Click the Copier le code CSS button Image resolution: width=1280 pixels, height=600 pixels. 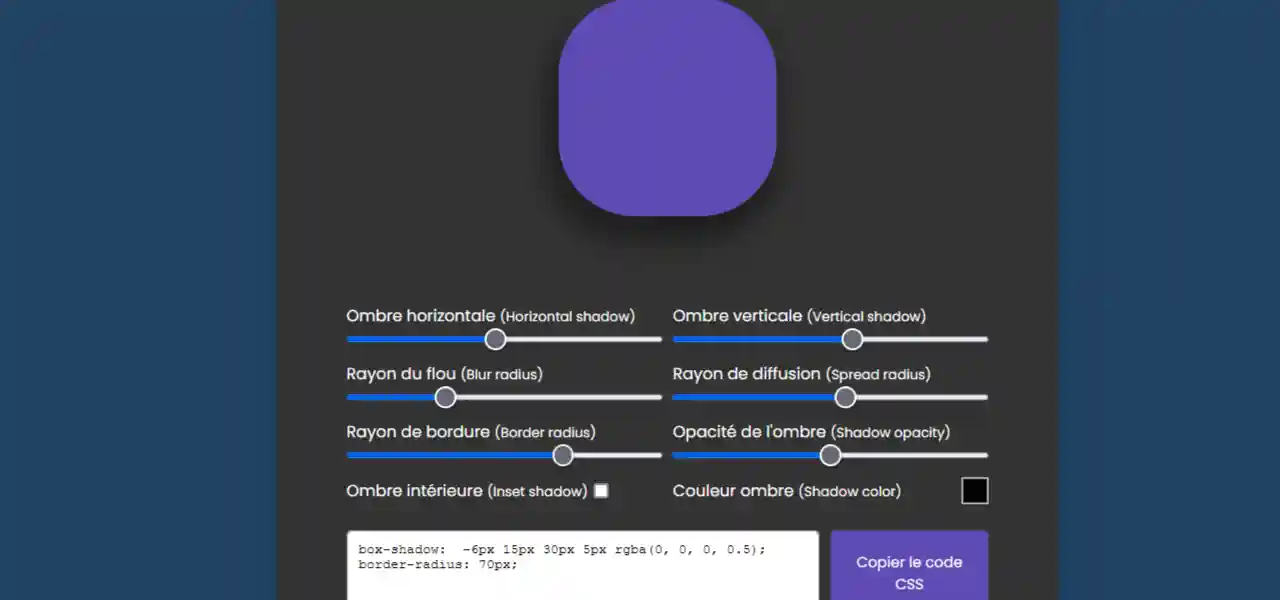coord(909,566)
